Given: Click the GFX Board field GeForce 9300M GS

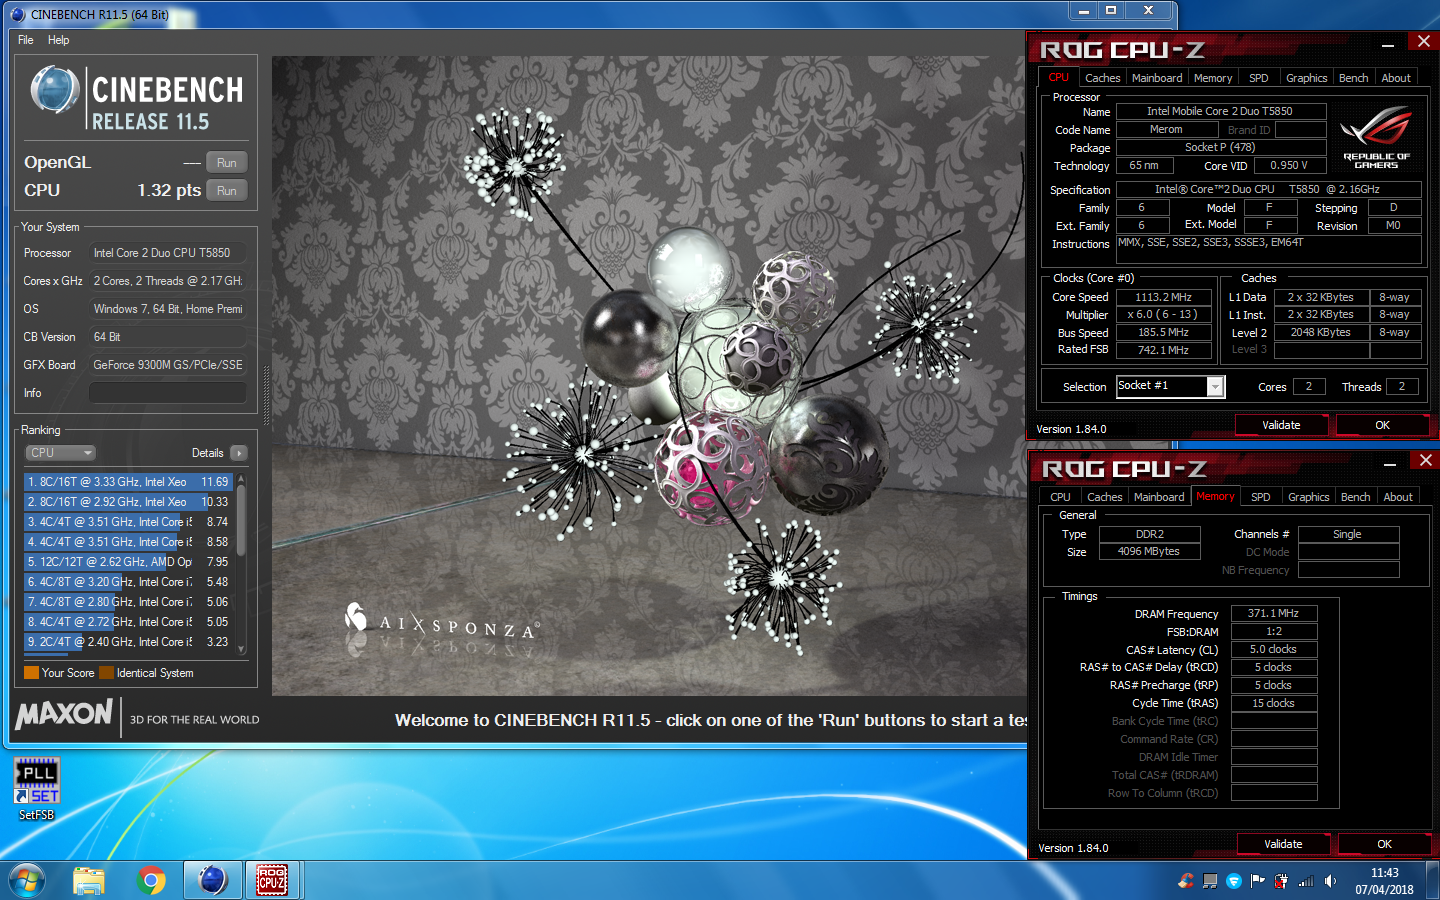Looking at the screenshot, I should (168, 365).
